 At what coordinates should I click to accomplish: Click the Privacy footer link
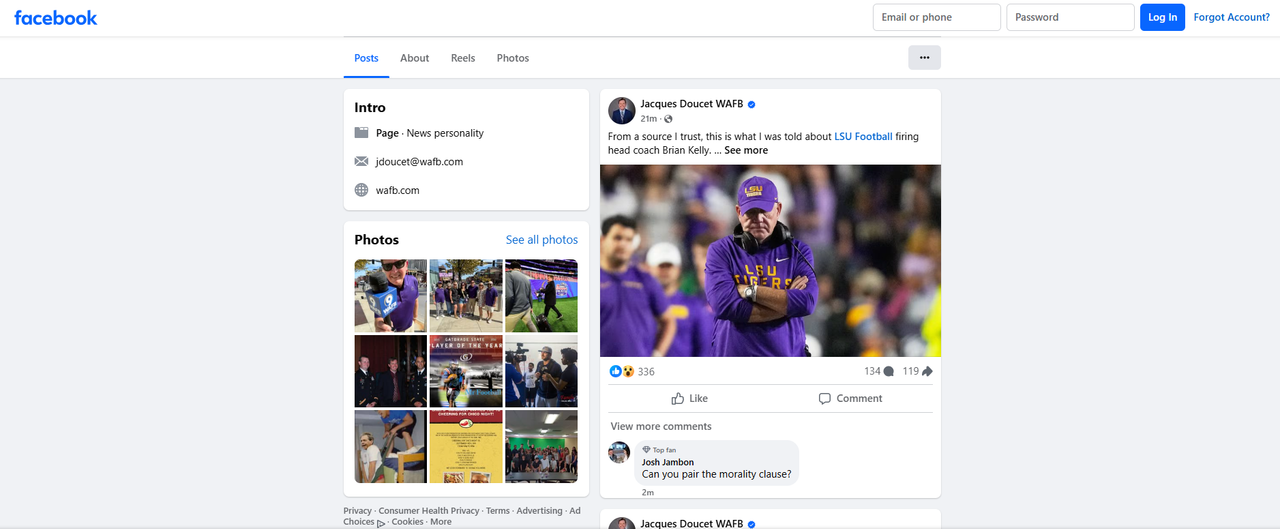pyautogui.click(x=357, y=511)
